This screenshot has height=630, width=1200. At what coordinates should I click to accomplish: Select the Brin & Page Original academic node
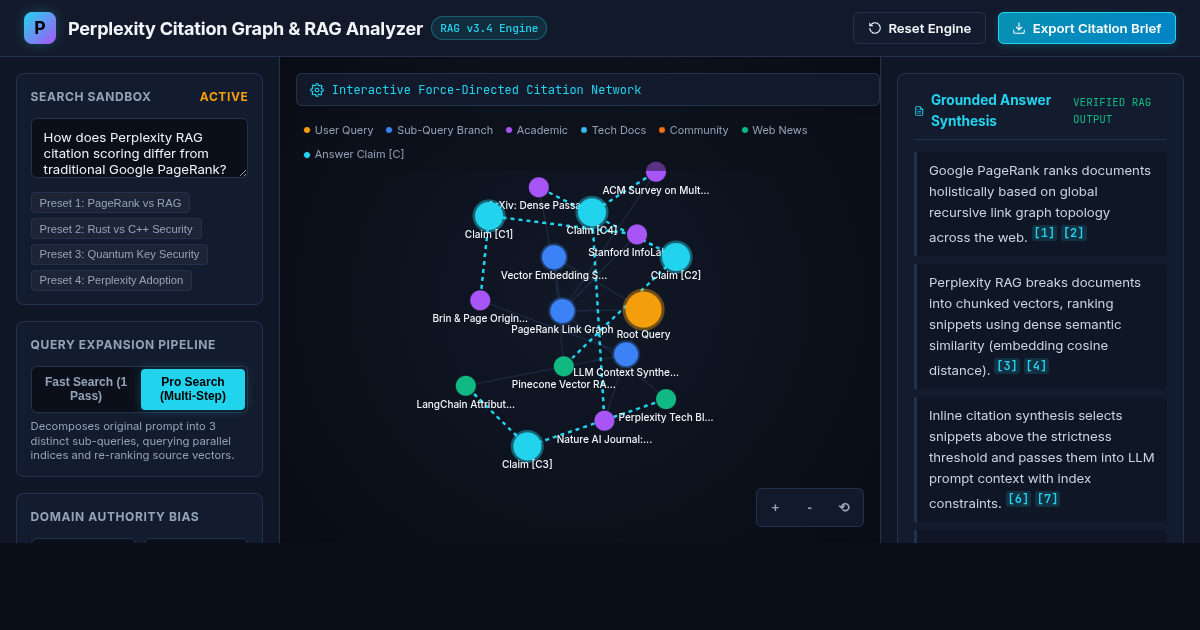click(480, 300)
